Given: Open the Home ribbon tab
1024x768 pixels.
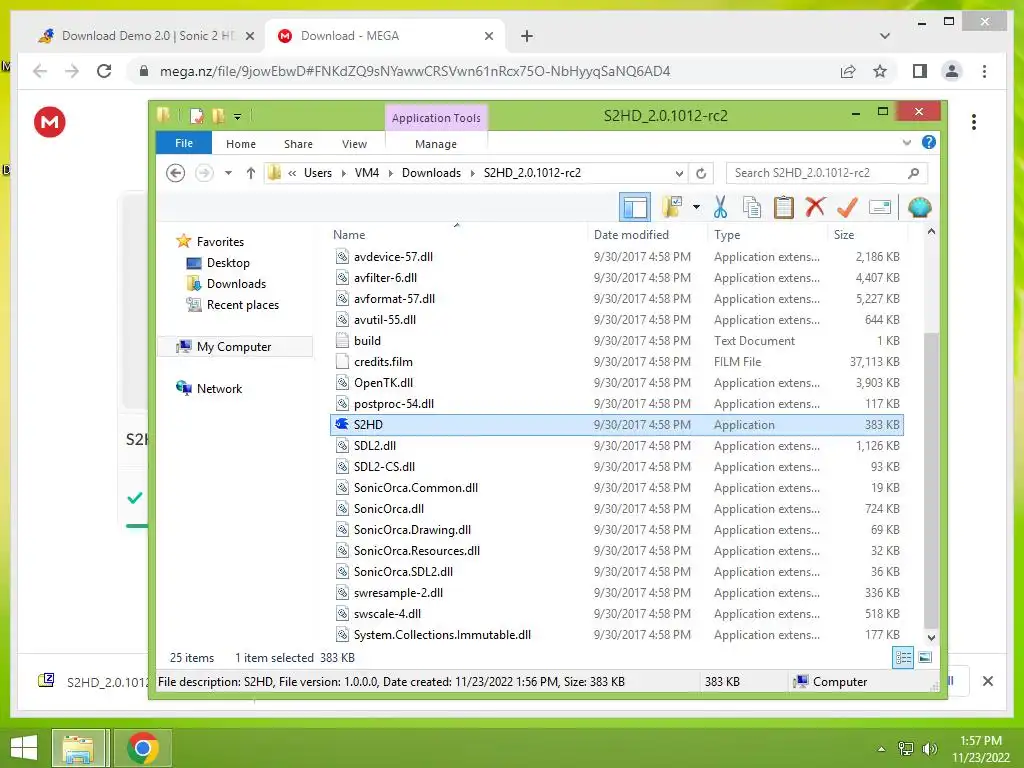Looking at the screenshot, I should pos(241,144).
